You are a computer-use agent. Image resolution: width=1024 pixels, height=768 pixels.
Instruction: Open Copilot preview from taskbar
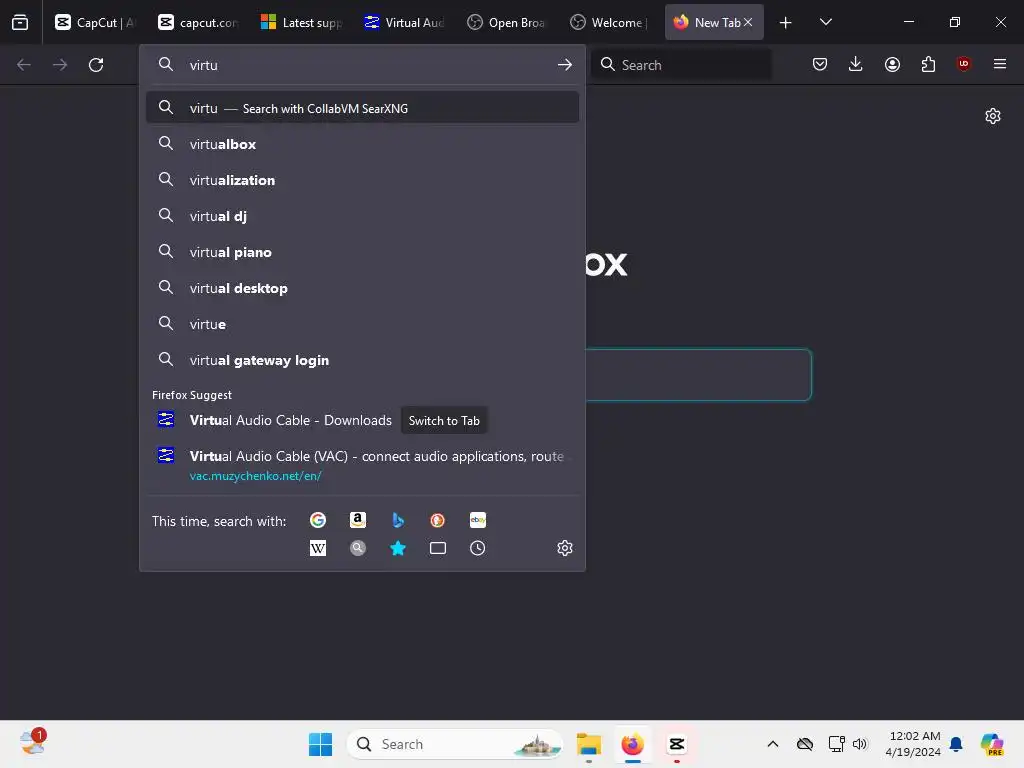pos(992,744)
